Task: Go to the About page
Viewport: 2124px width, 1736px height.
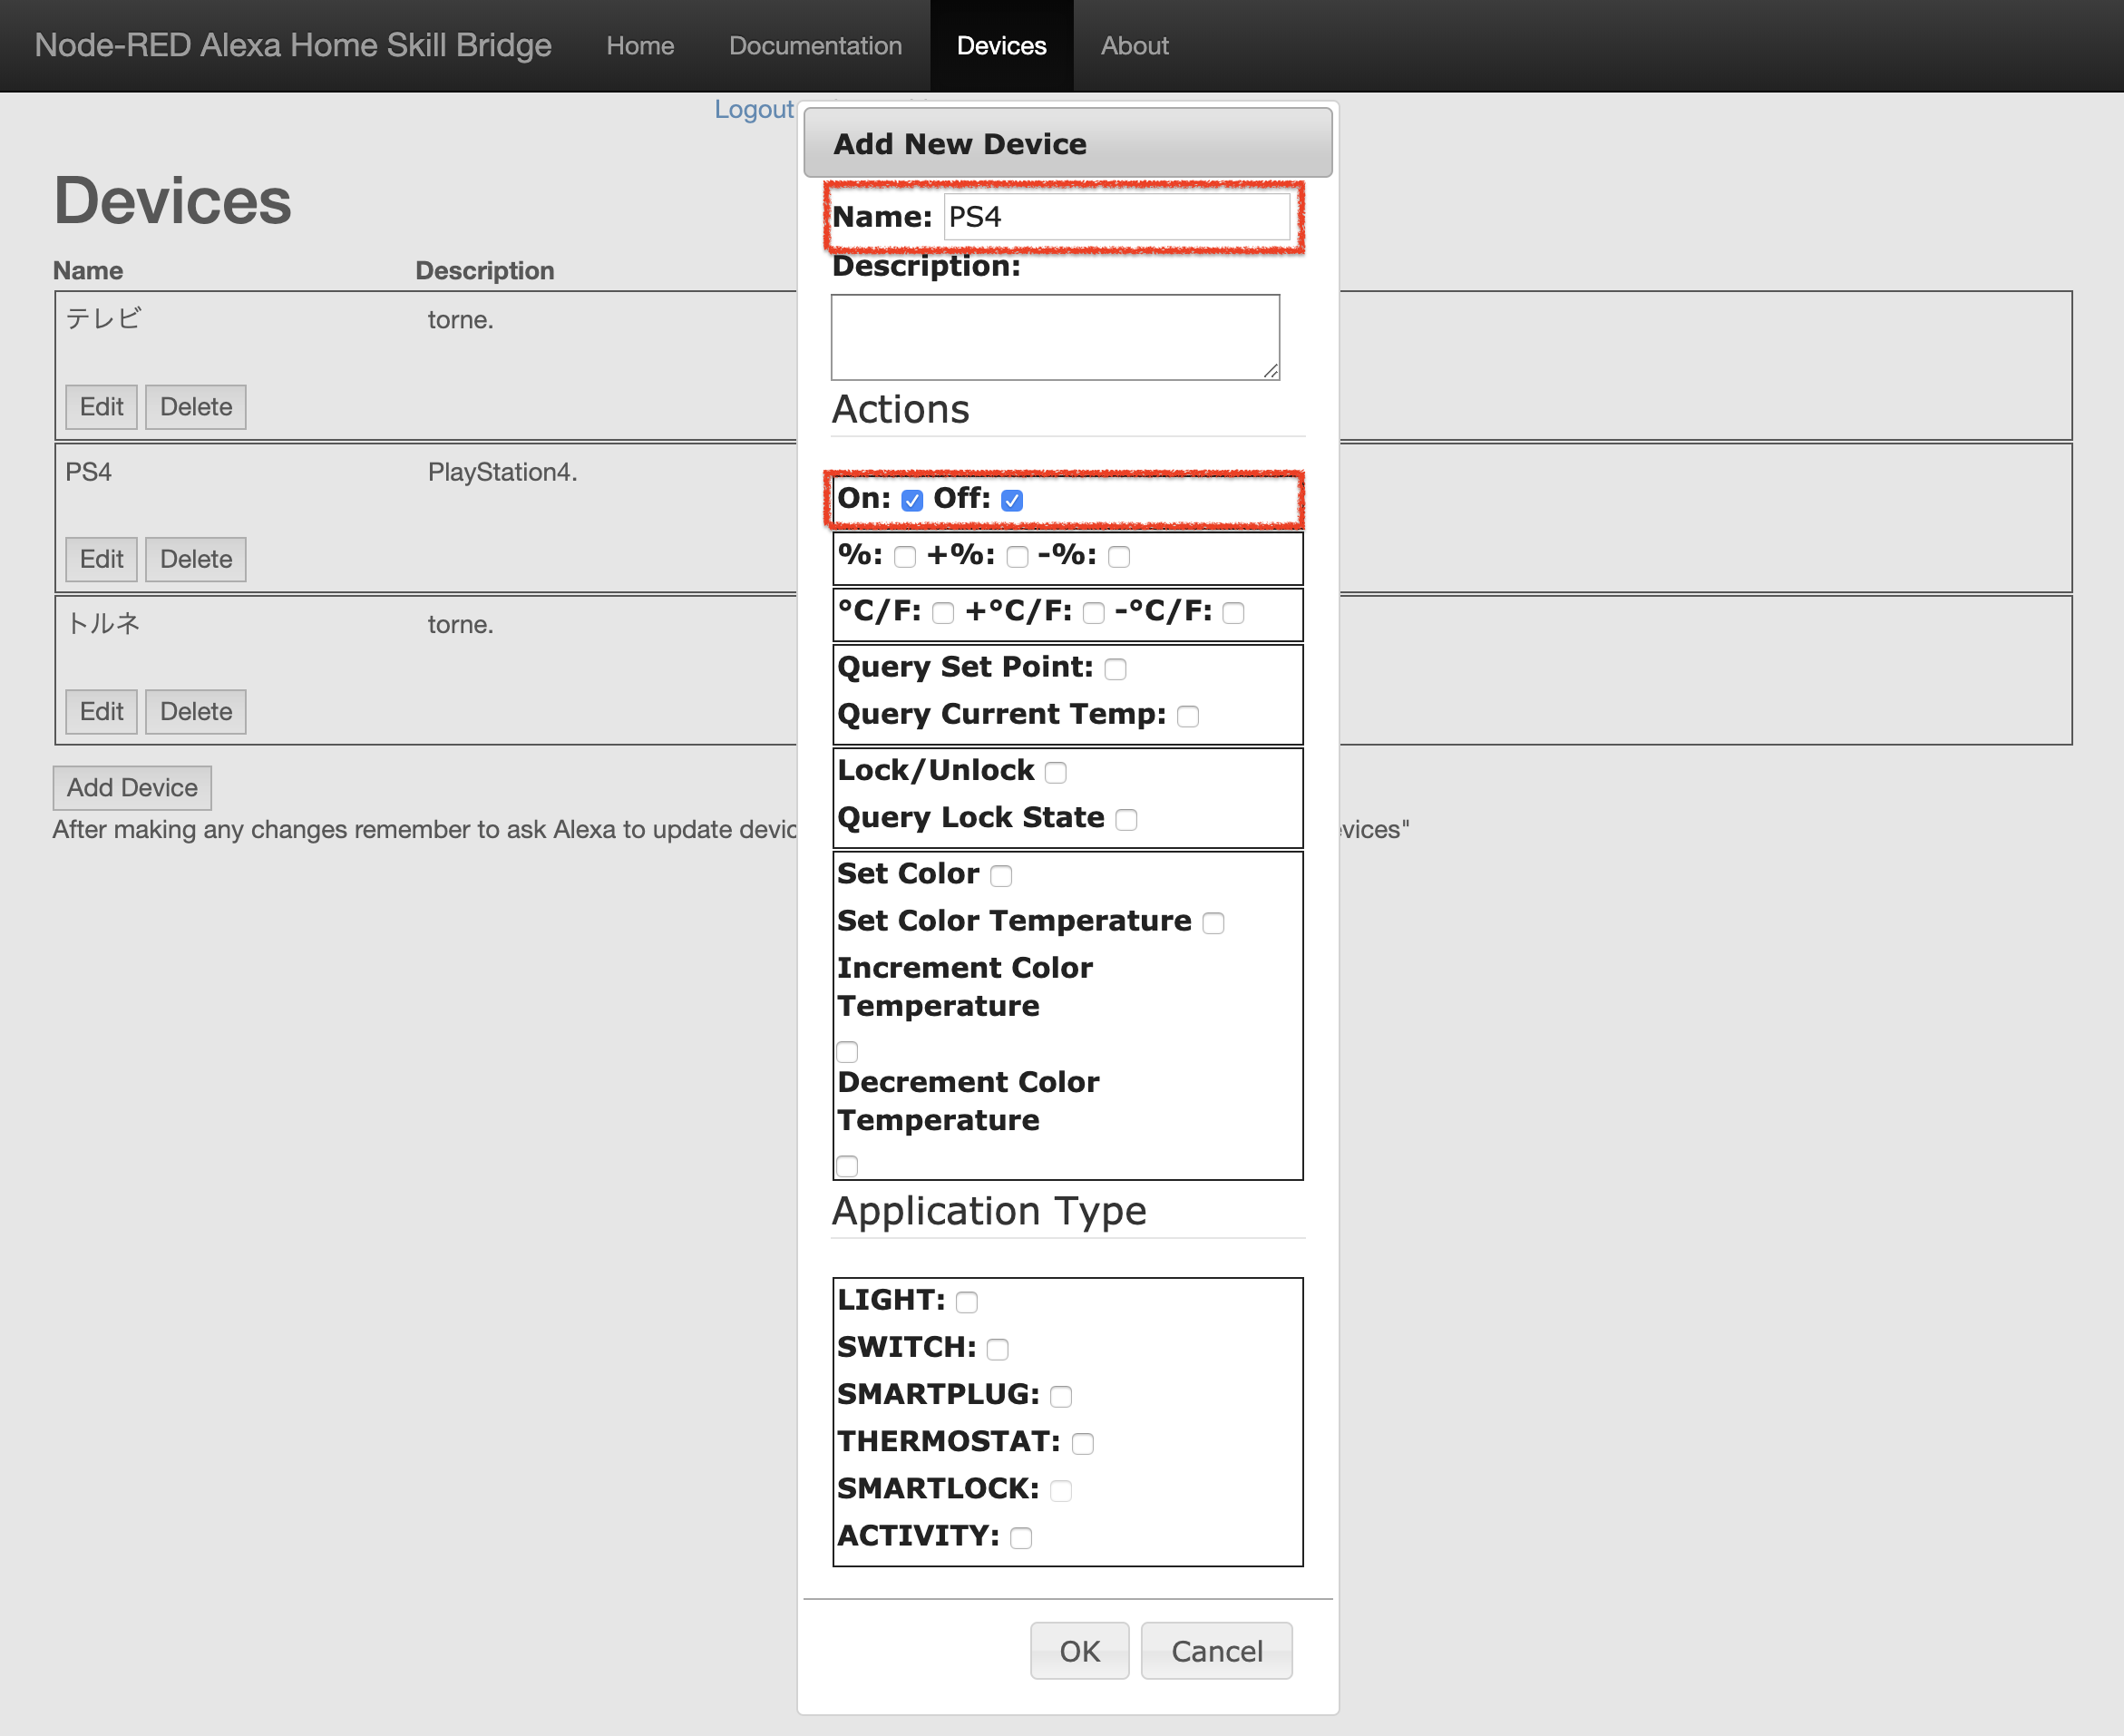Action: click(1134, 46)
